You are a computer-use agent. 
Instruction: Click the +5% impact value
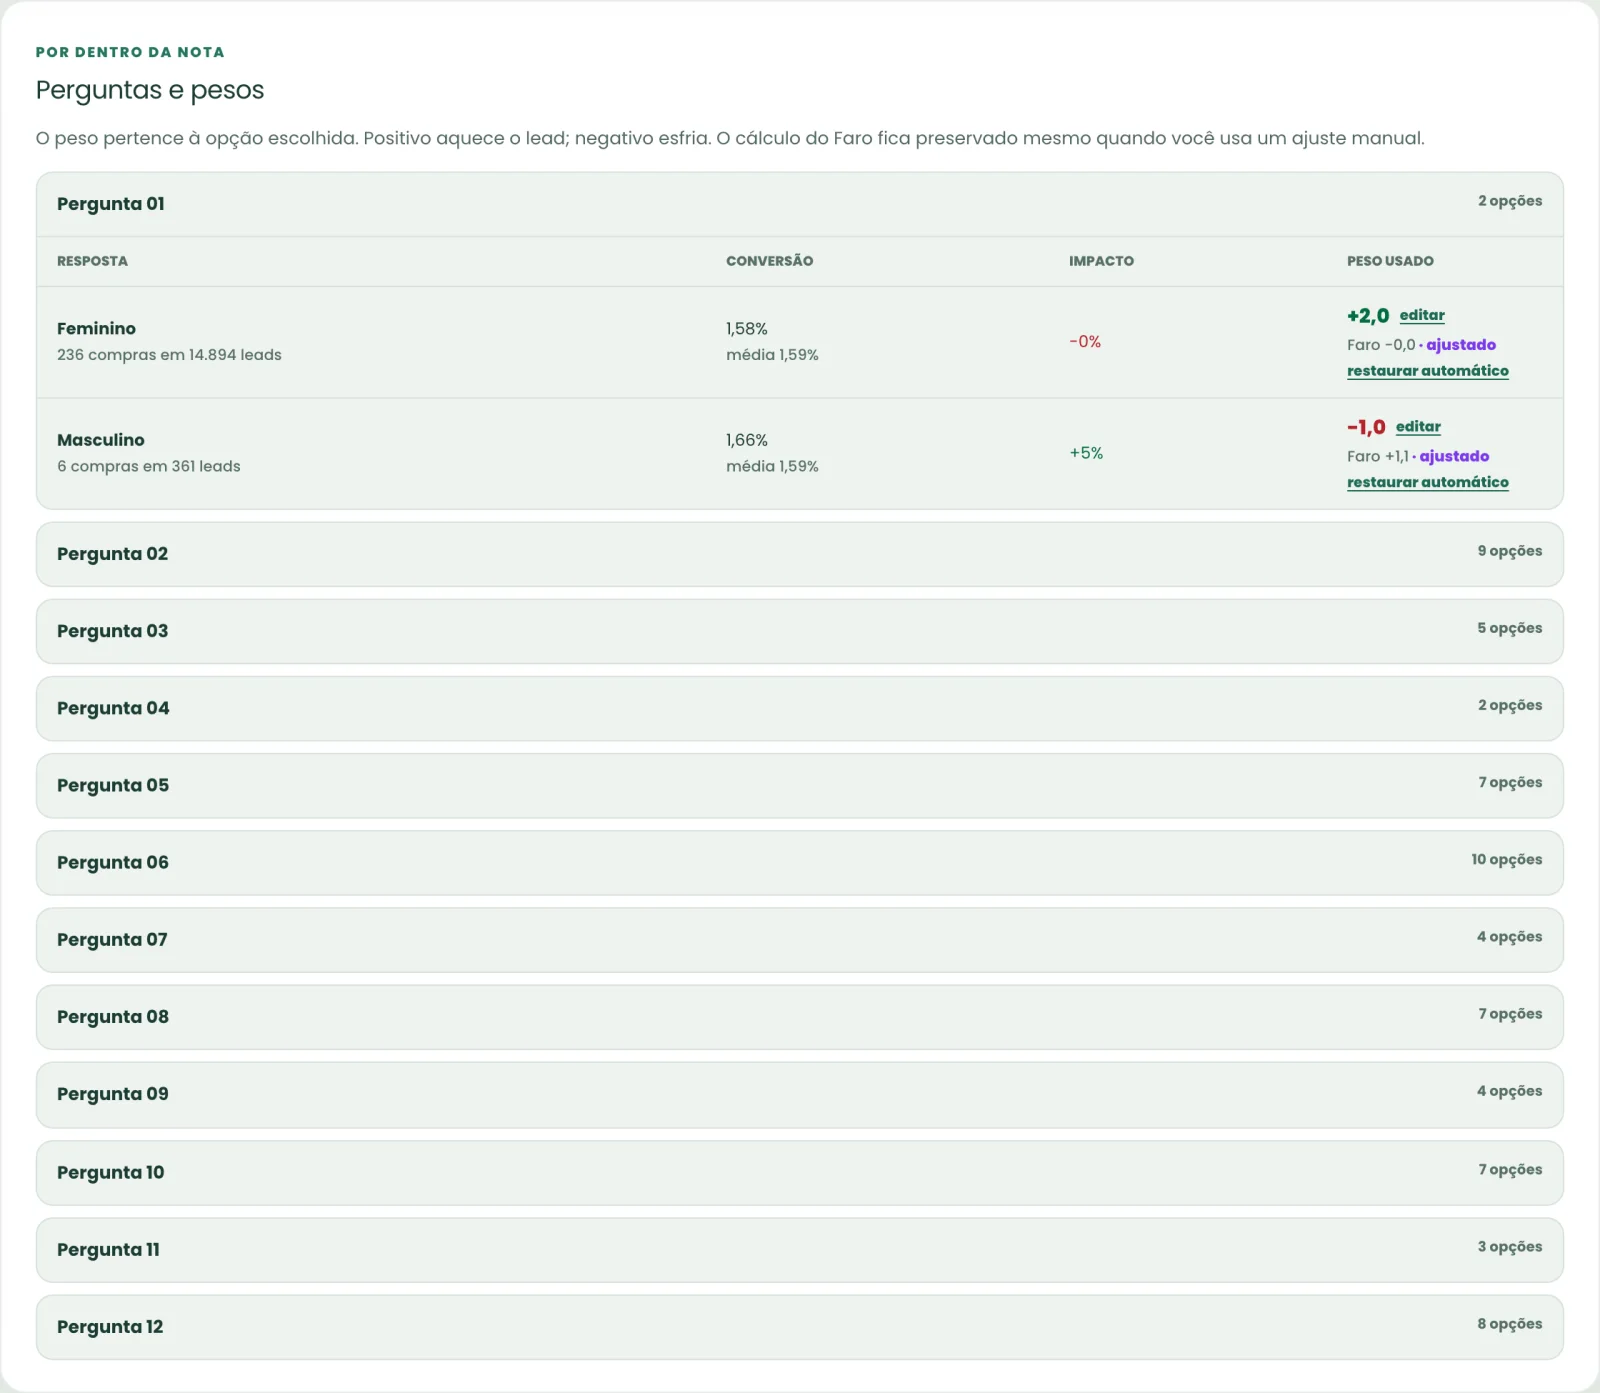pyautogui.click(x=1086, y=453)
